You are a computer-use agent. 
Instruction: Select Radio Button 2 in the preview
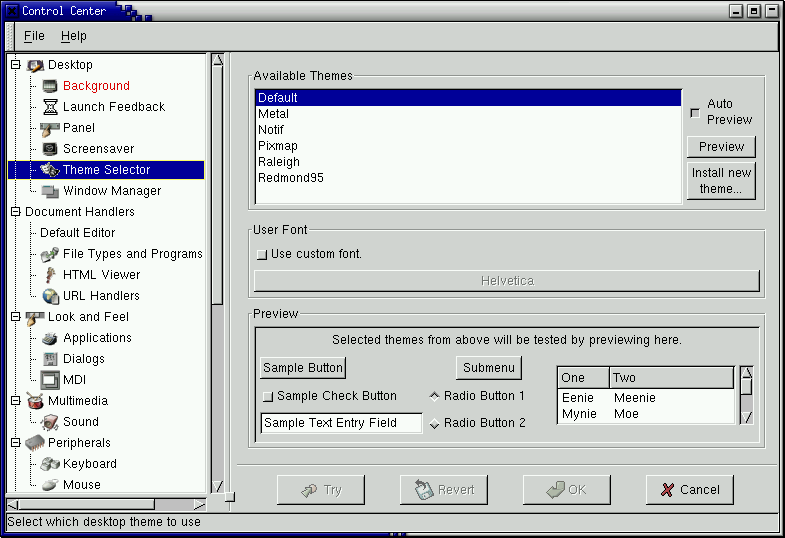pos(434,423)
